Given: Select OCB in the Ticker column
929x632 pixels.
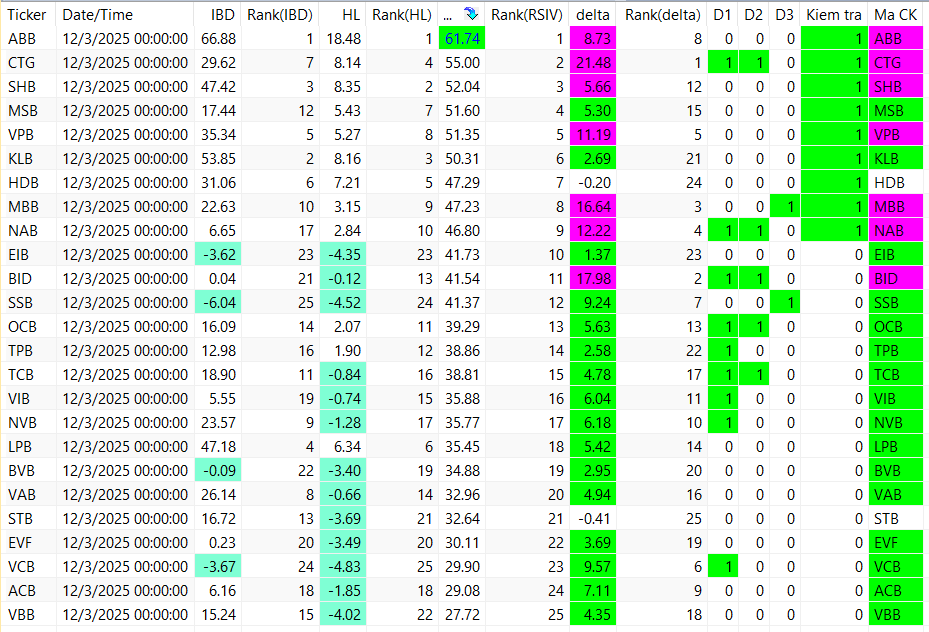Looking at the screenshot, I should point(22,326).
